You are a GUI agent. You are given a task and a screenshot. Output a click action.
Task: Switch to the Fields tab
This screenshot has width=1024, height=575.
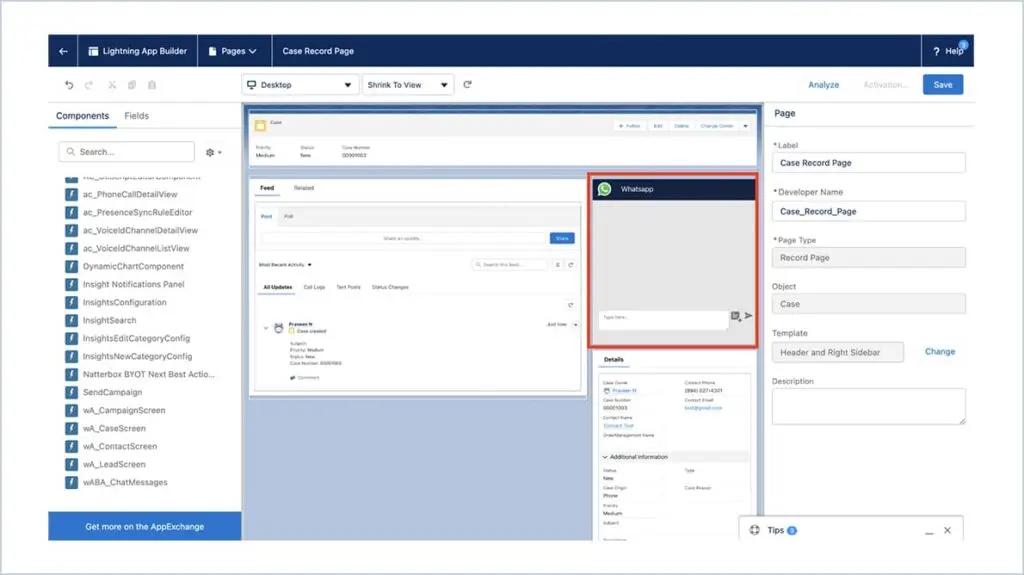[136, 116]
